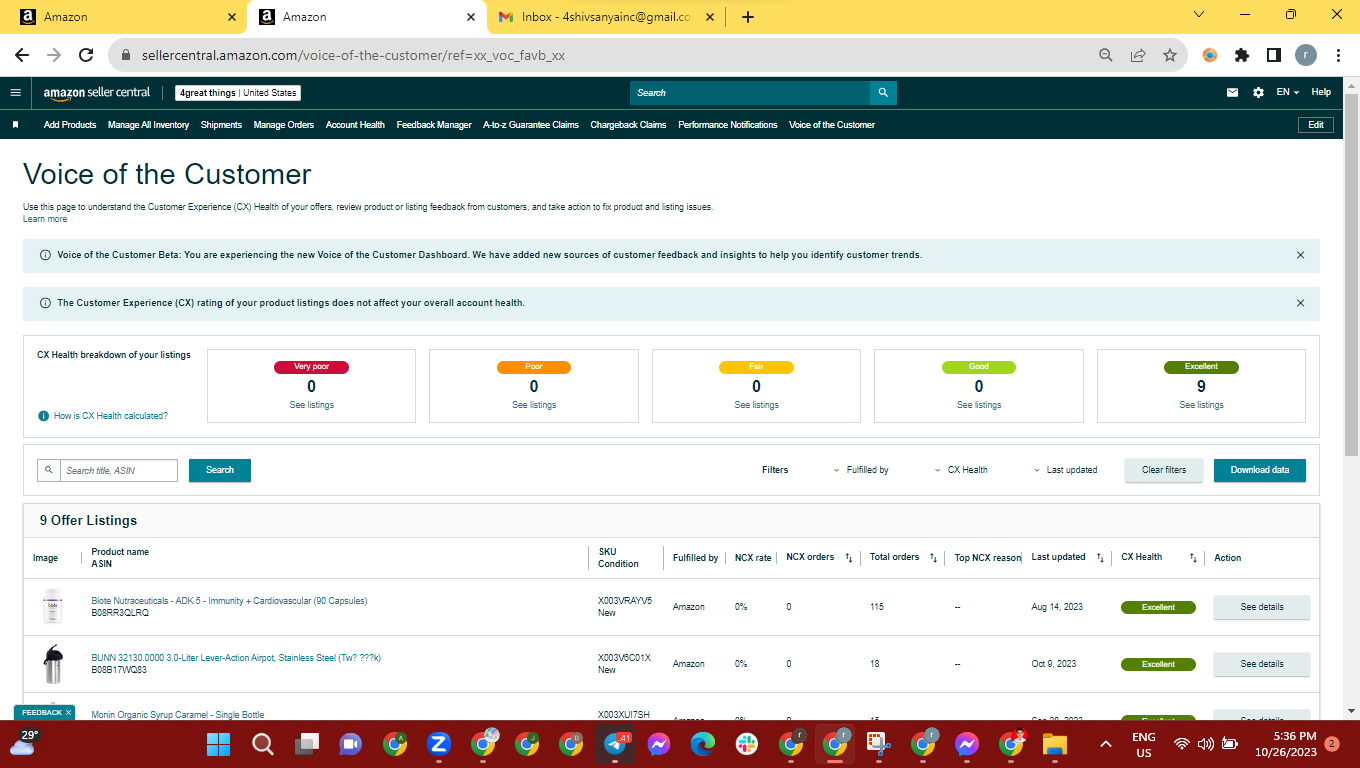Viewport: 1360px width, 768px height.
Task: Open Account Health page
Action: coord(355,125)
